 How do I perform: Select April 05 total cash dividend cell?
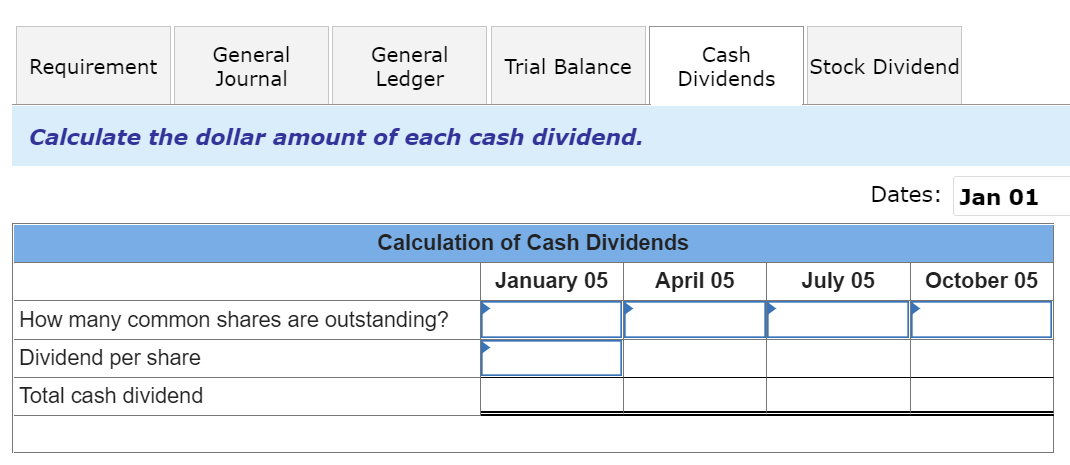[695, 395]
